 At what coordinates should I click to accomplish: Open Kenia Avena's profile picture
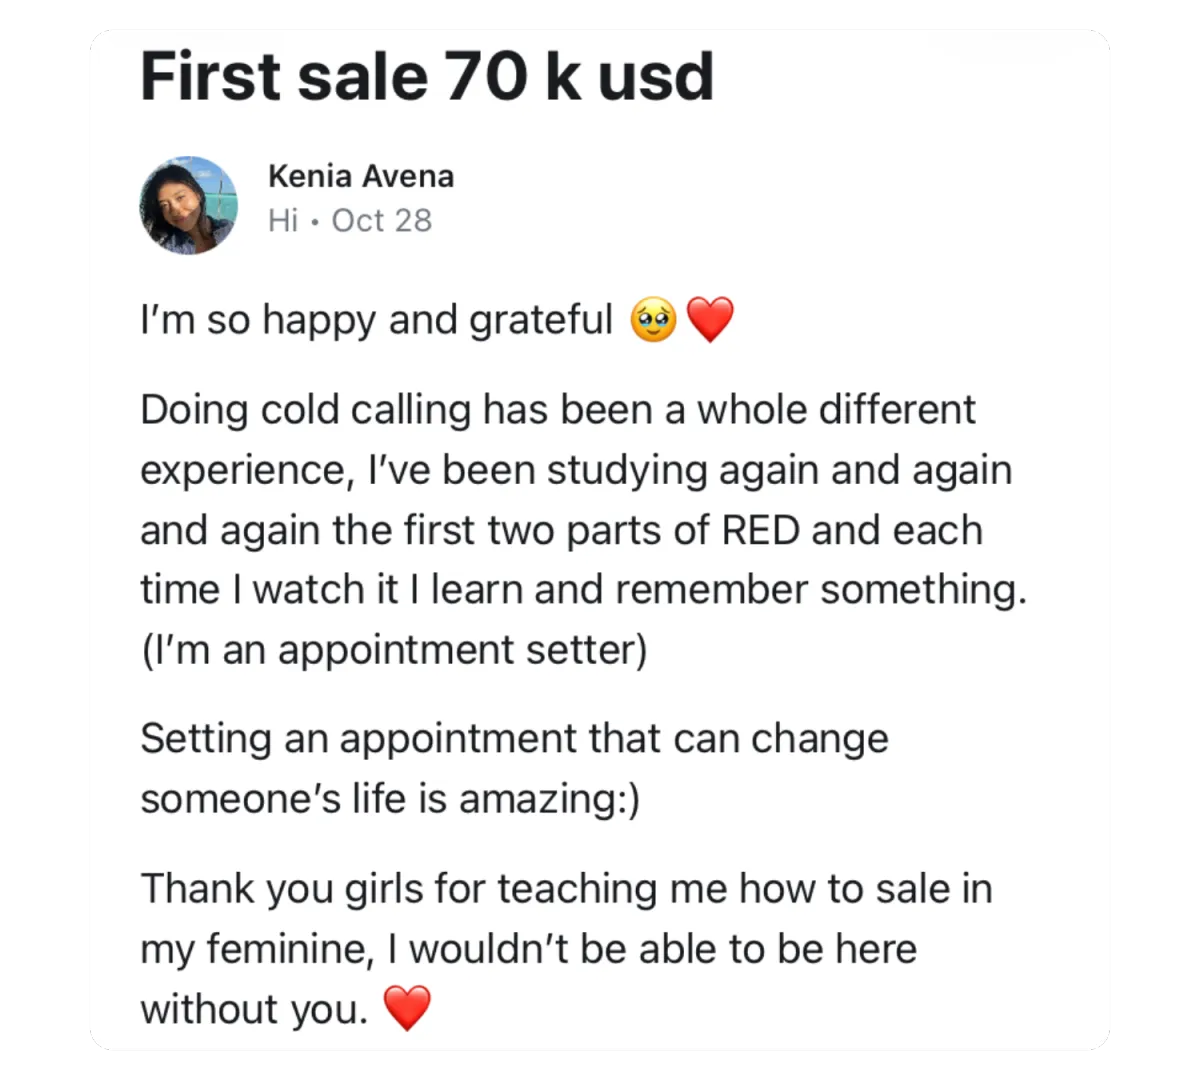(188, 205)
